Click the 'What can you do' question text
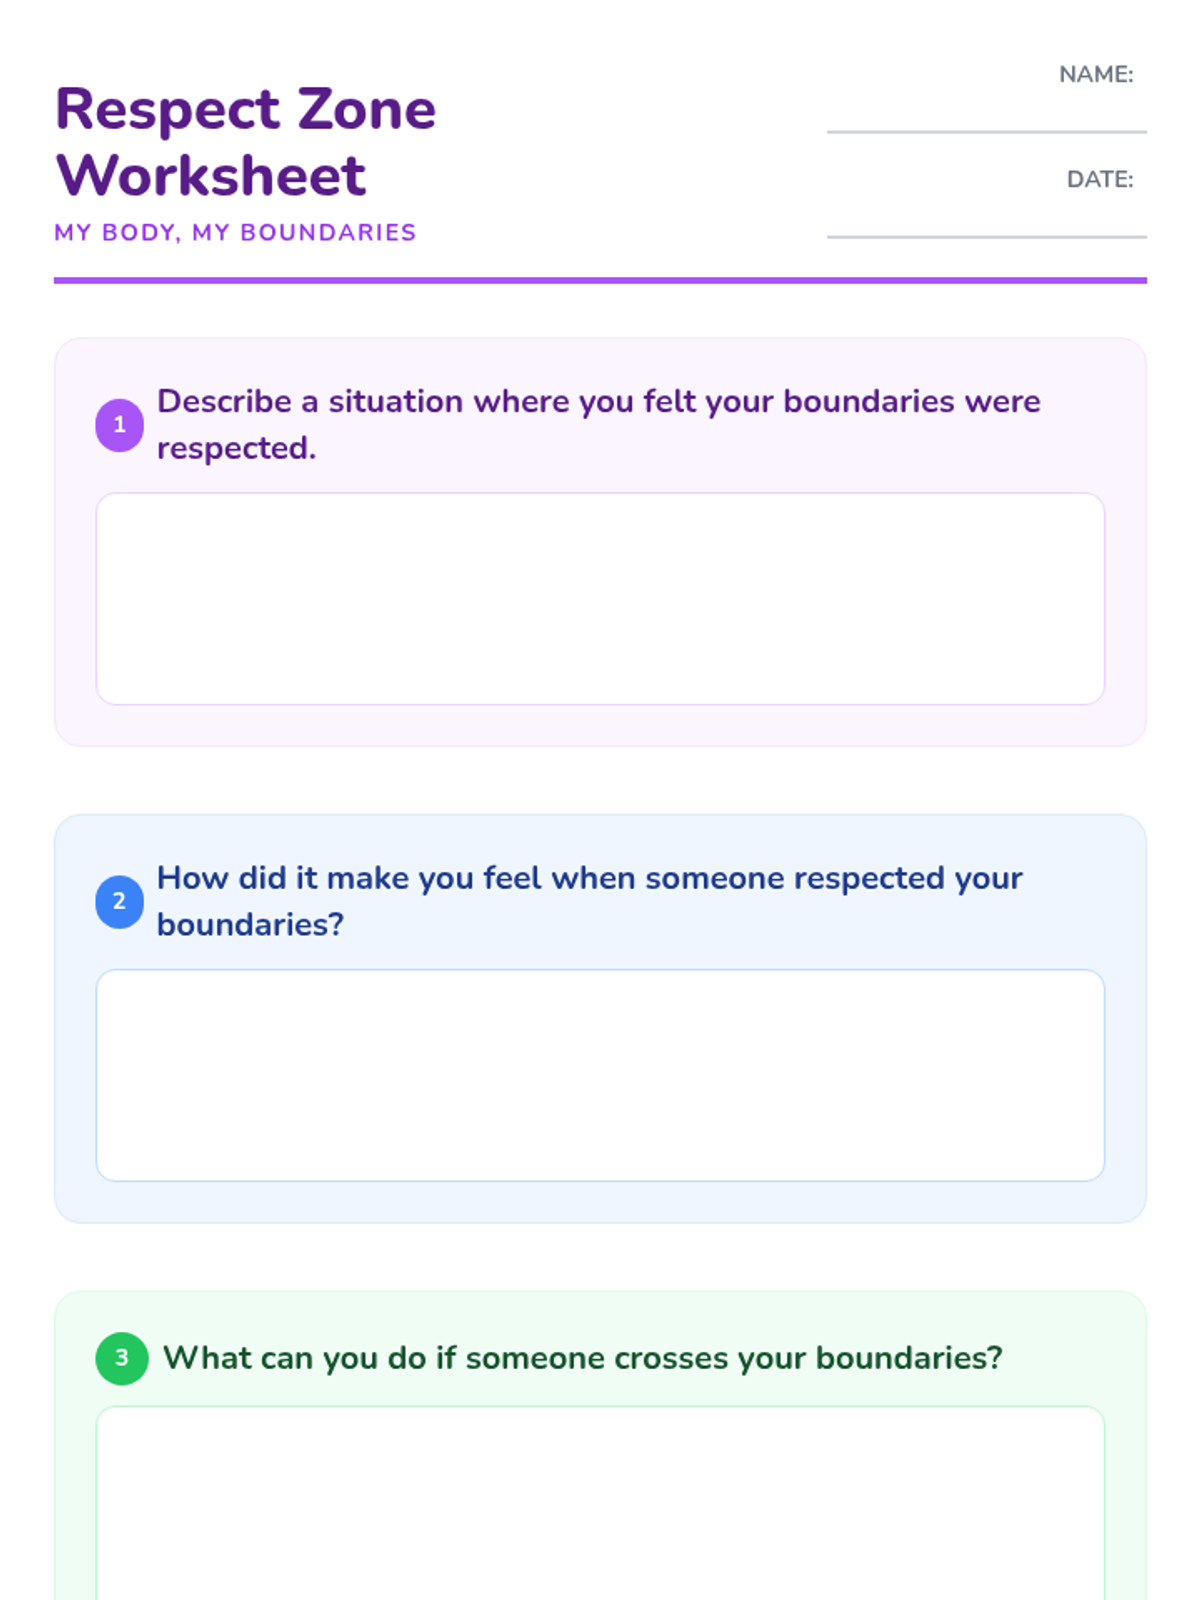 point(582,1358)
